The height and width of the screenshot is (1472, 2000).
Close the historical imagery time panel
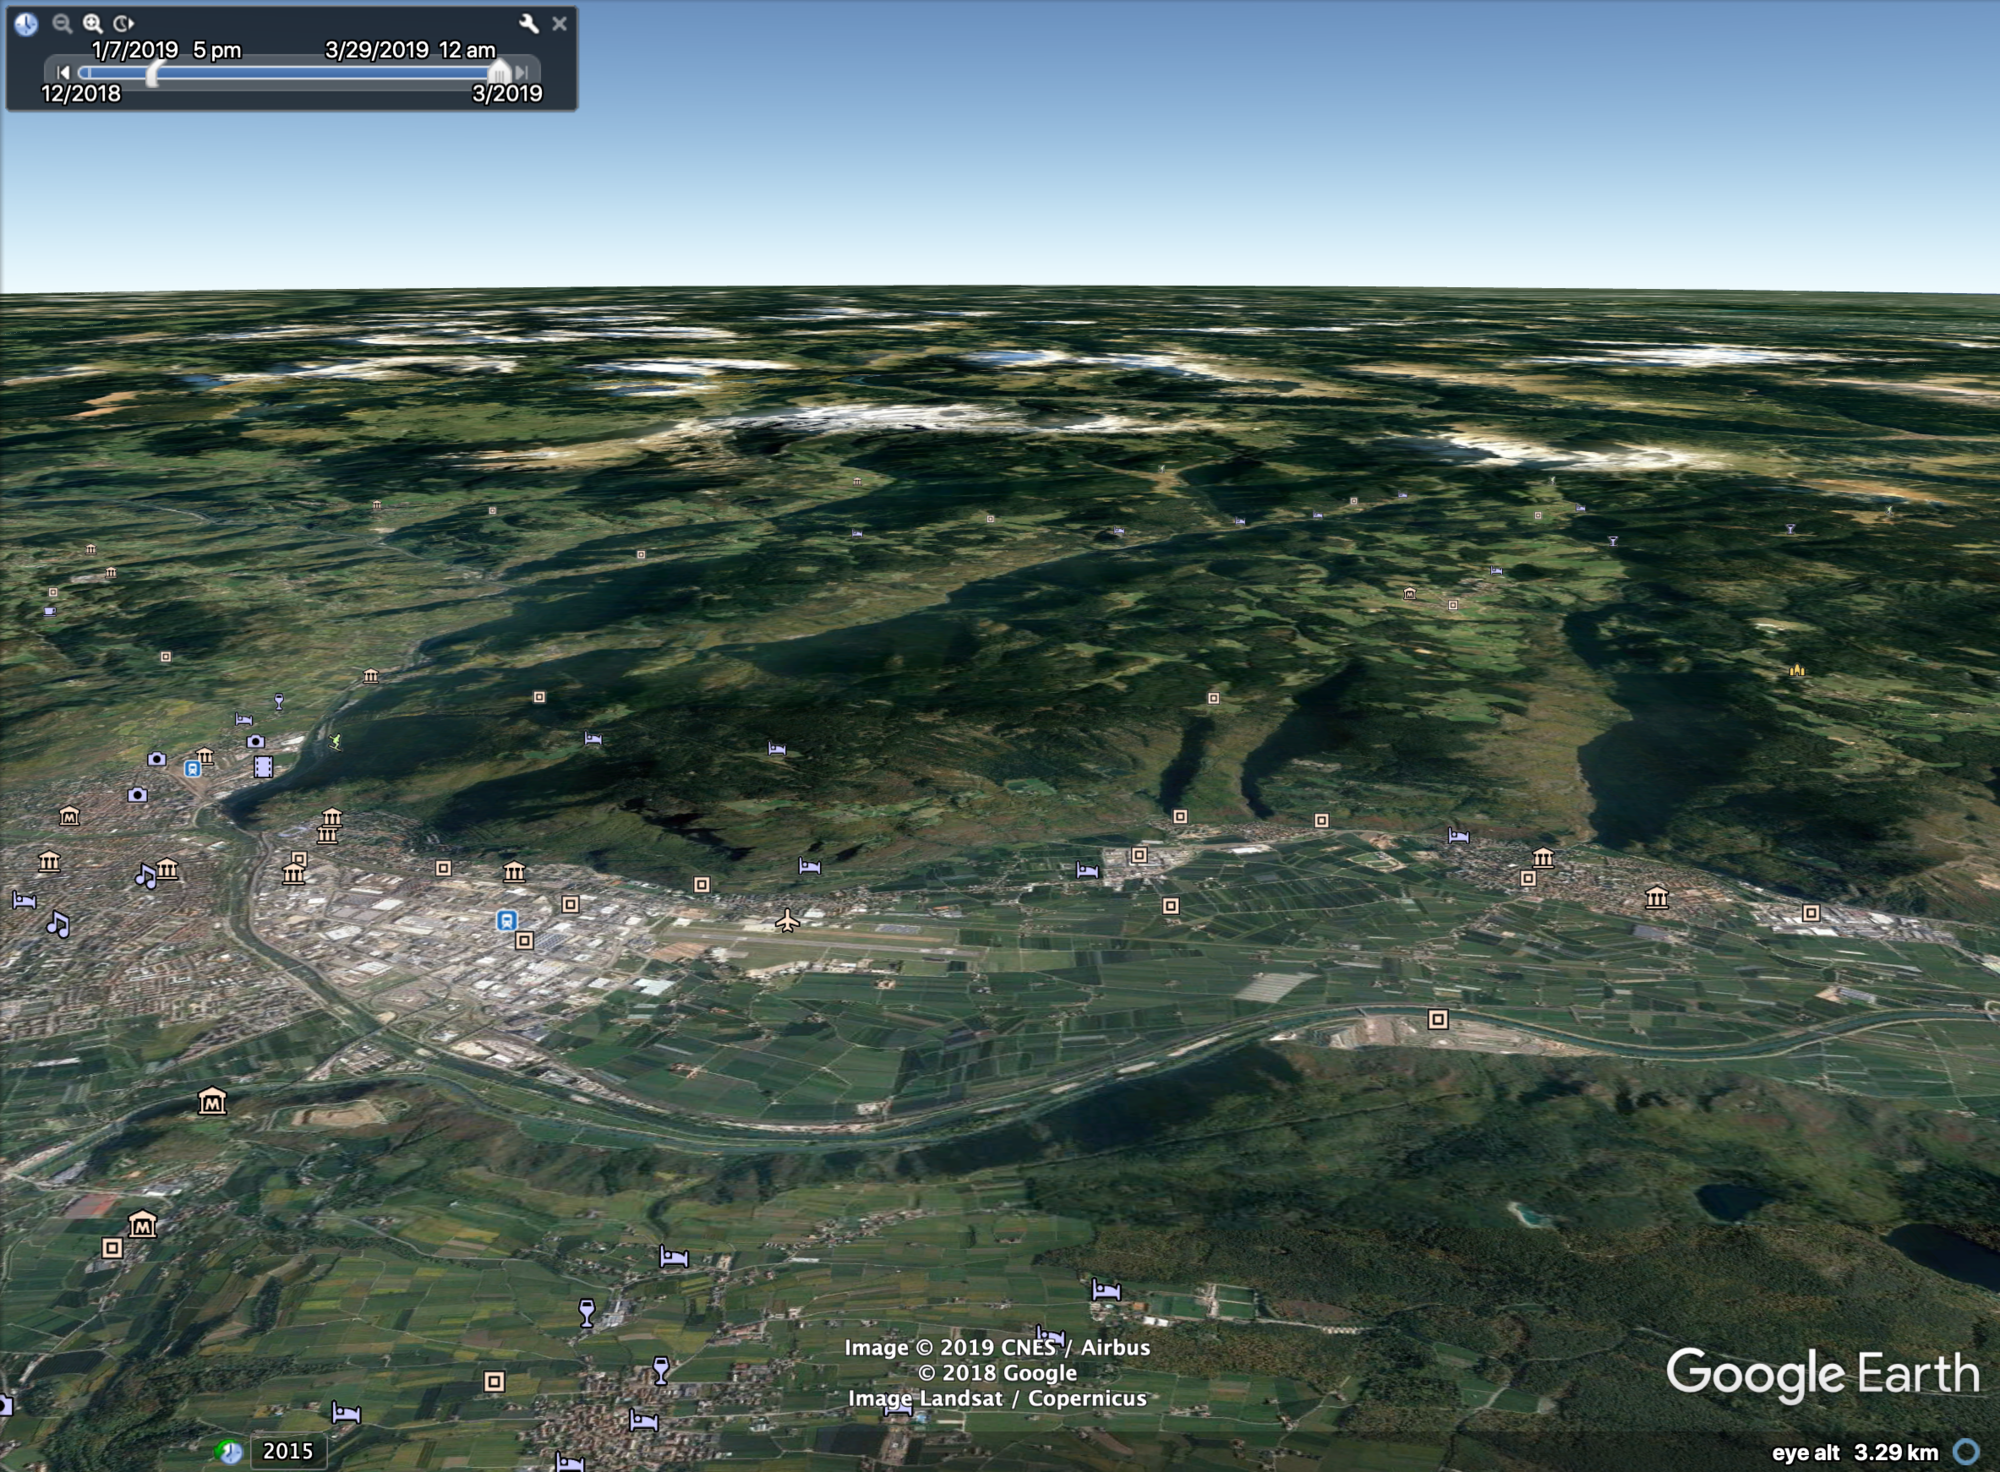click(x=560, y=23)
